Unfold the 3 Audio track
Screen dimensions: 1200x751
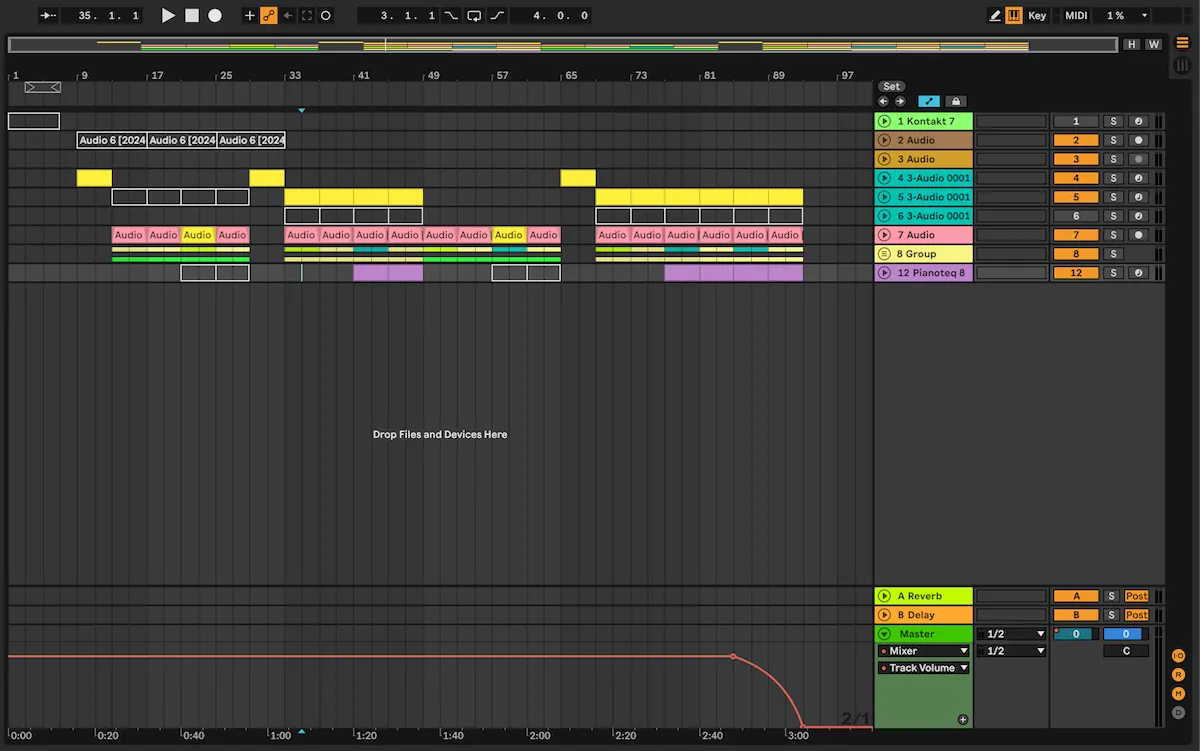pos(884,159)
